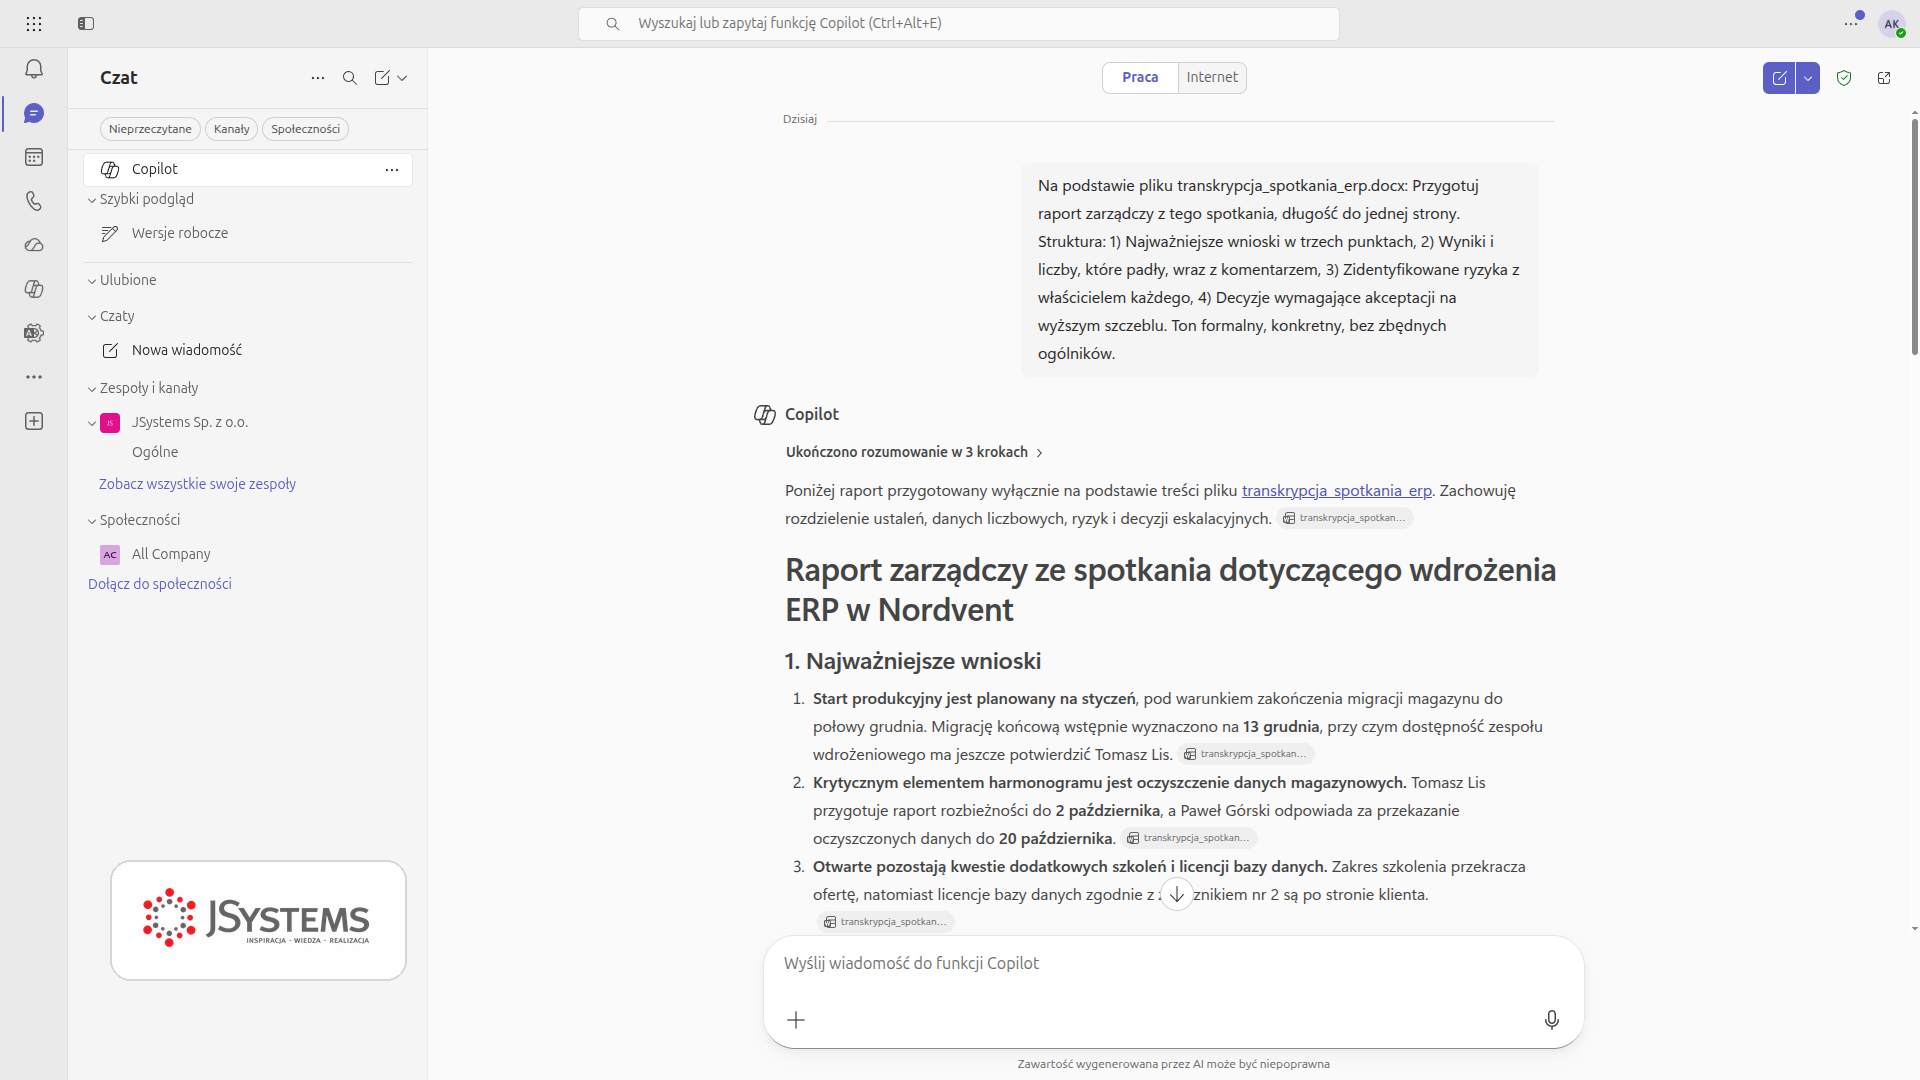This screenshot has height=1080, width=1920.
Task: Open the new chat split-button dropdown arrow
Action: click(x=1808, y=78)
